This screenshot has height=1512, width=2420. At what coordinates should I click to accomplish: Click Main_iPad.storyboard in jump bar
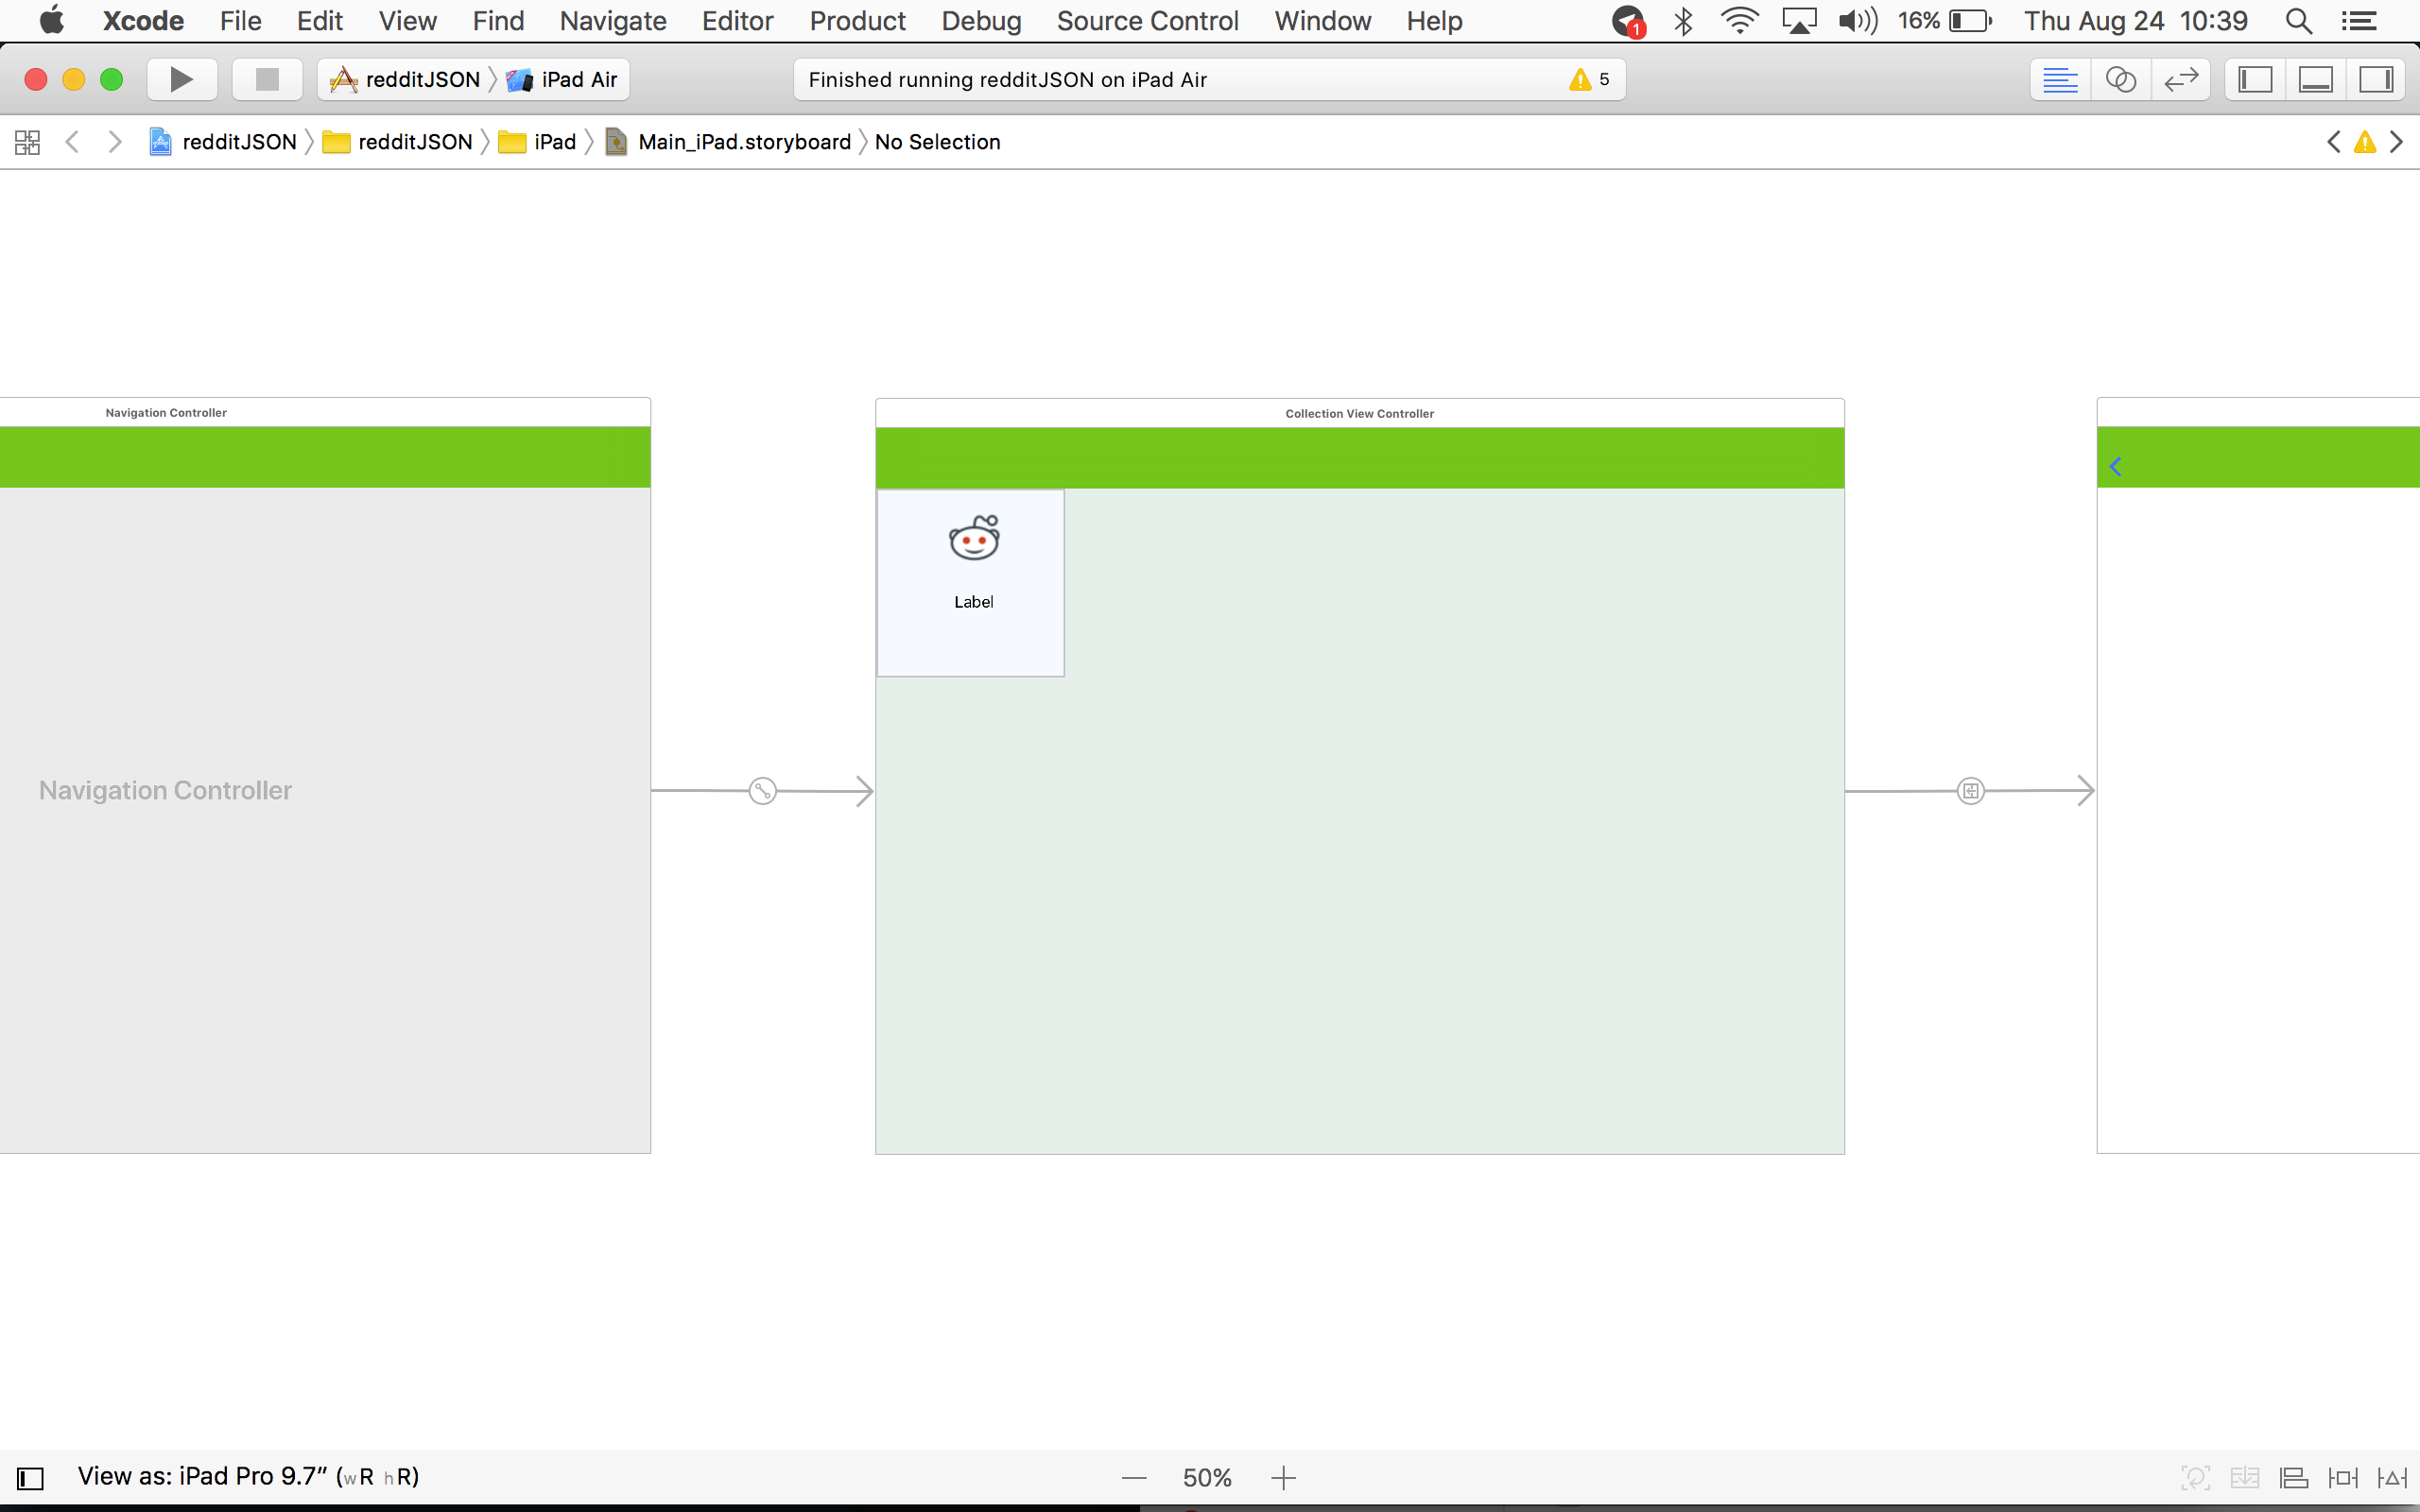[x=743, y=142]
